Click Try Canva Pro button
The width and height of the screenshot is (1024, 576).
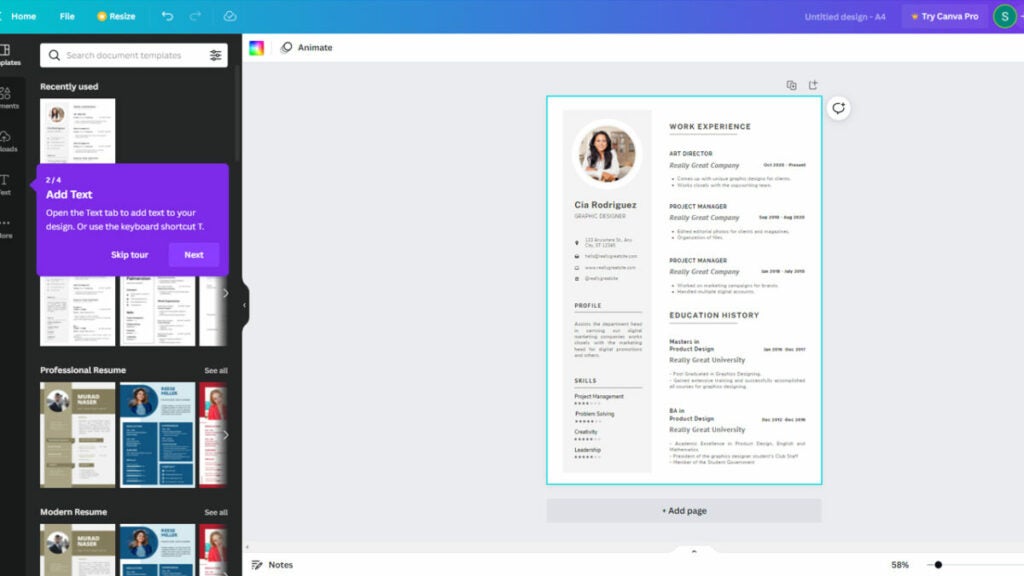click(944, 16)
